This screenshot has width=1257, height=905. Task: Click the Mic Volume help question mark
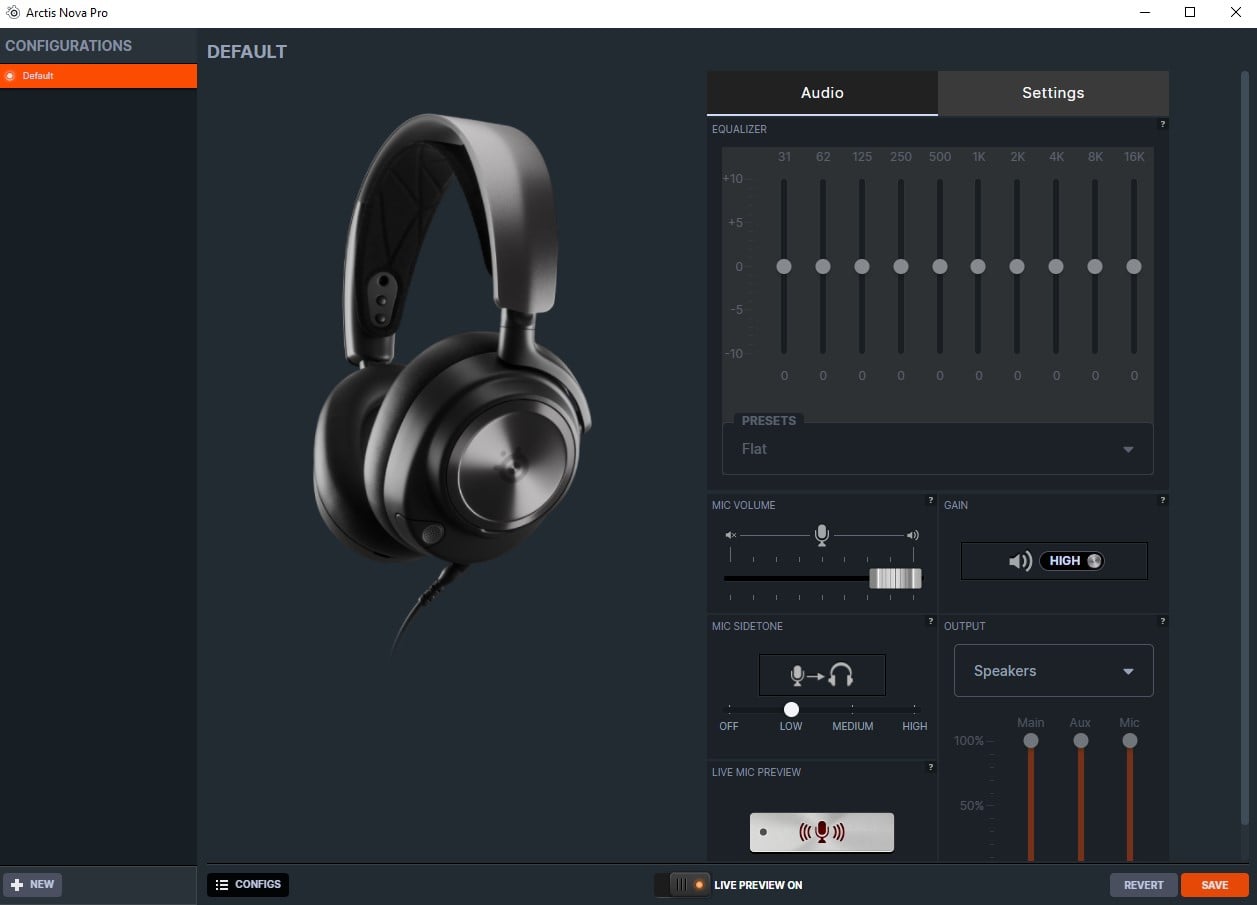tap(931, 500)
